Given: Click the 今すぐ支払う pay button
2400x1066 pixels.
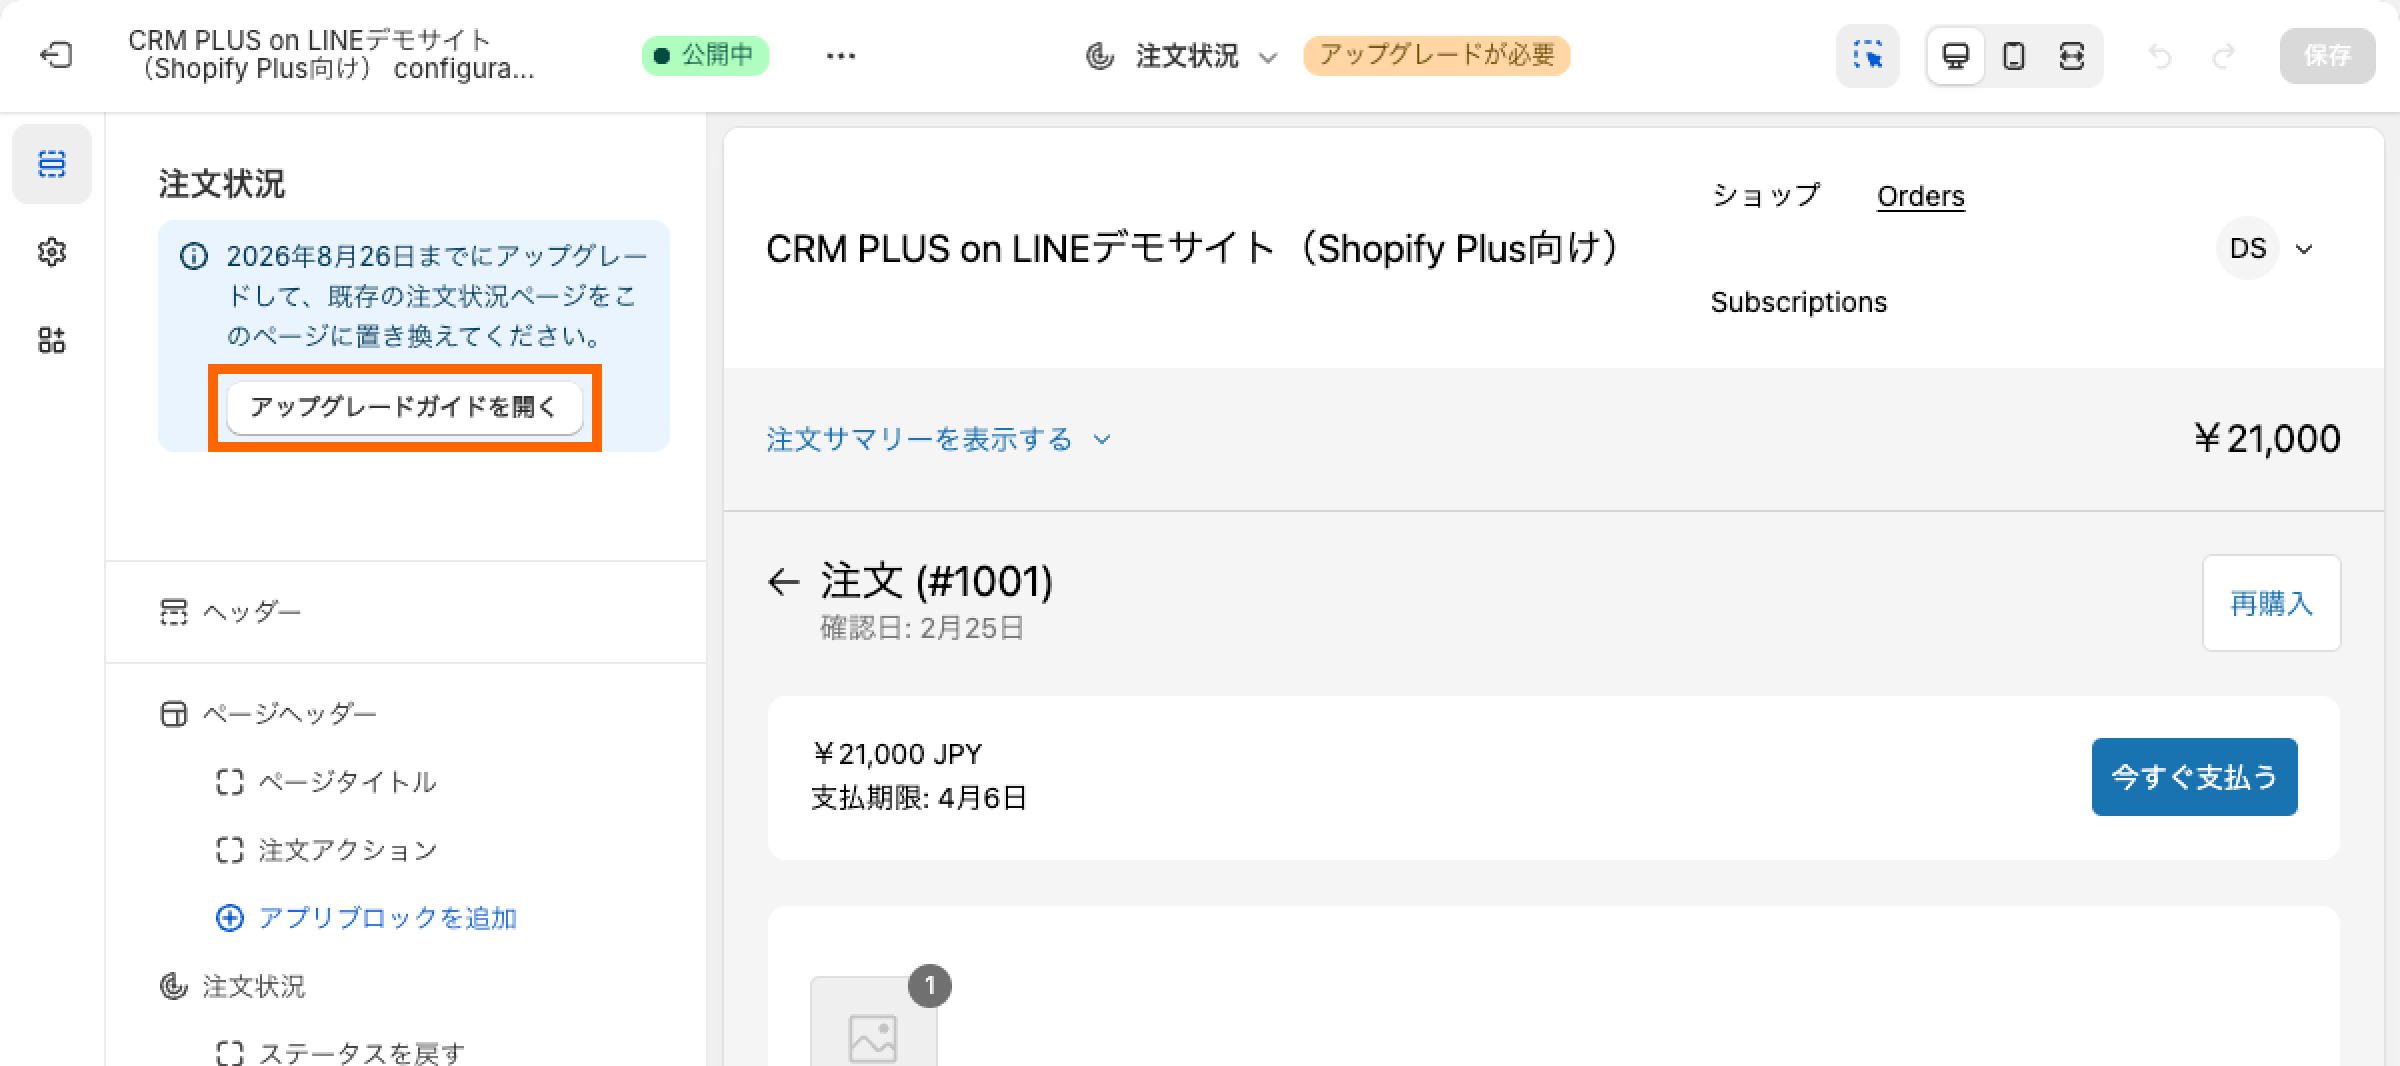Looking at the screenshot, I should click(x=2194, y=776).
